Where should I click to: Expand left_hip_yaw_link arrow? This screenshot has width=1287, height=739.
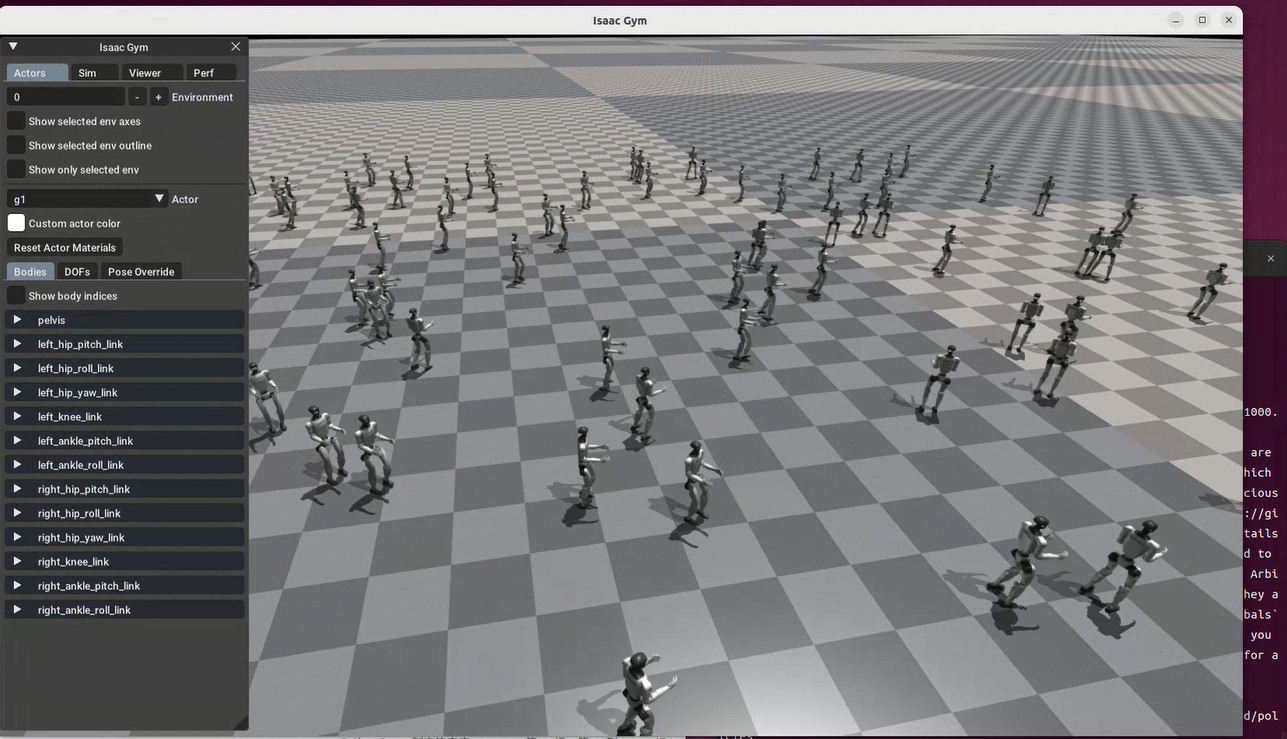click(17, 392)
